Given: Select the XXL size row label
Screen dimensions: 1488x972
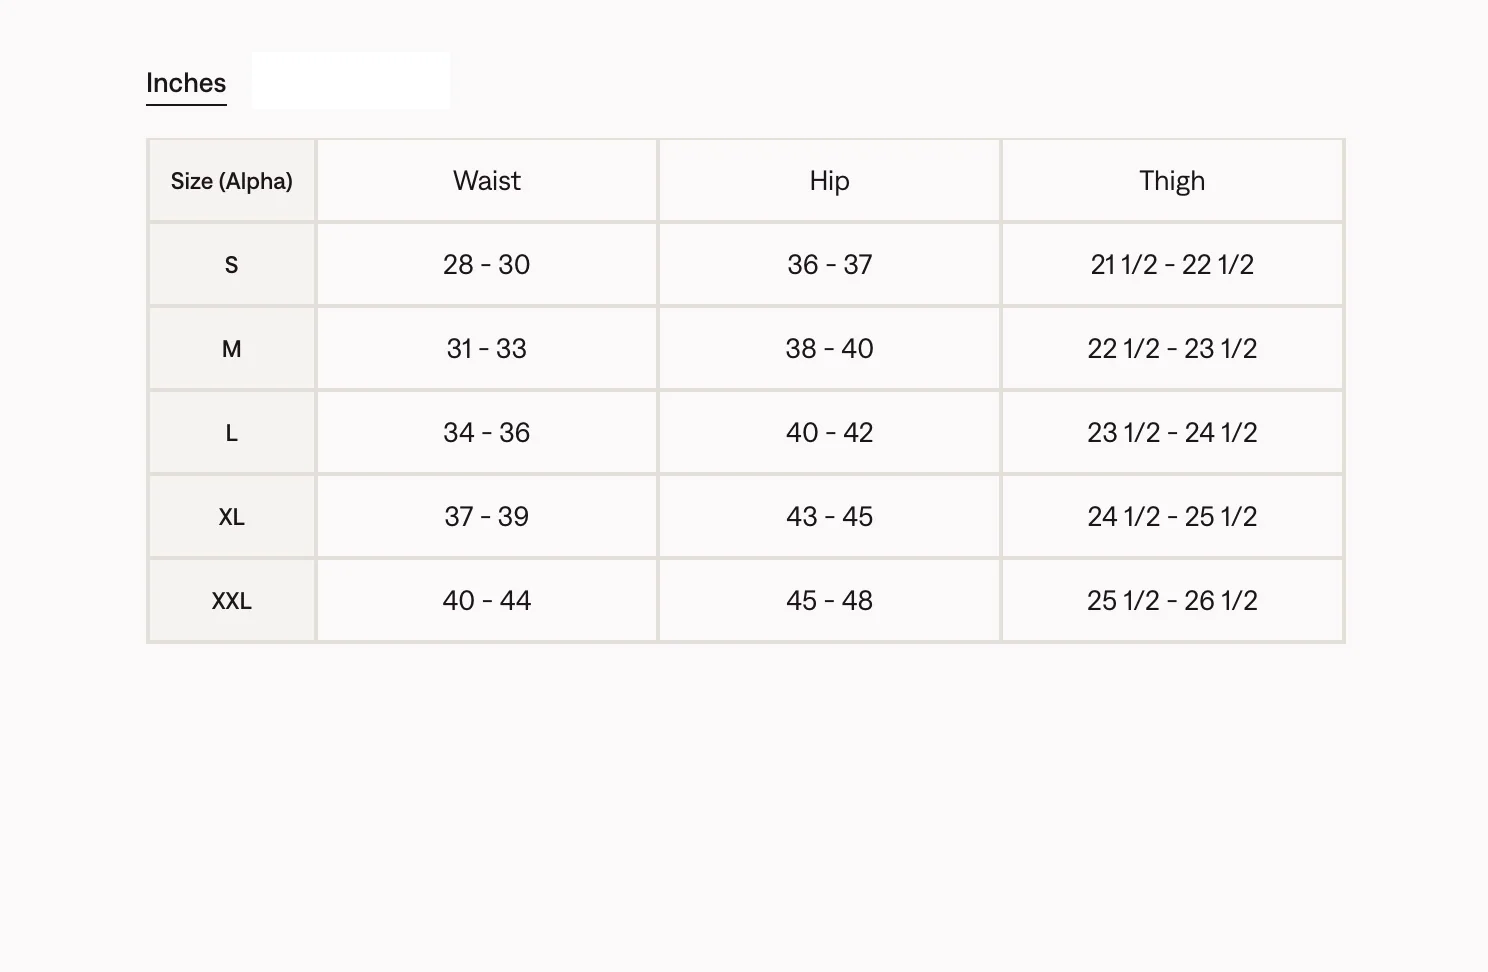Looking at the screenshot, I should click(x=232, y=601).
